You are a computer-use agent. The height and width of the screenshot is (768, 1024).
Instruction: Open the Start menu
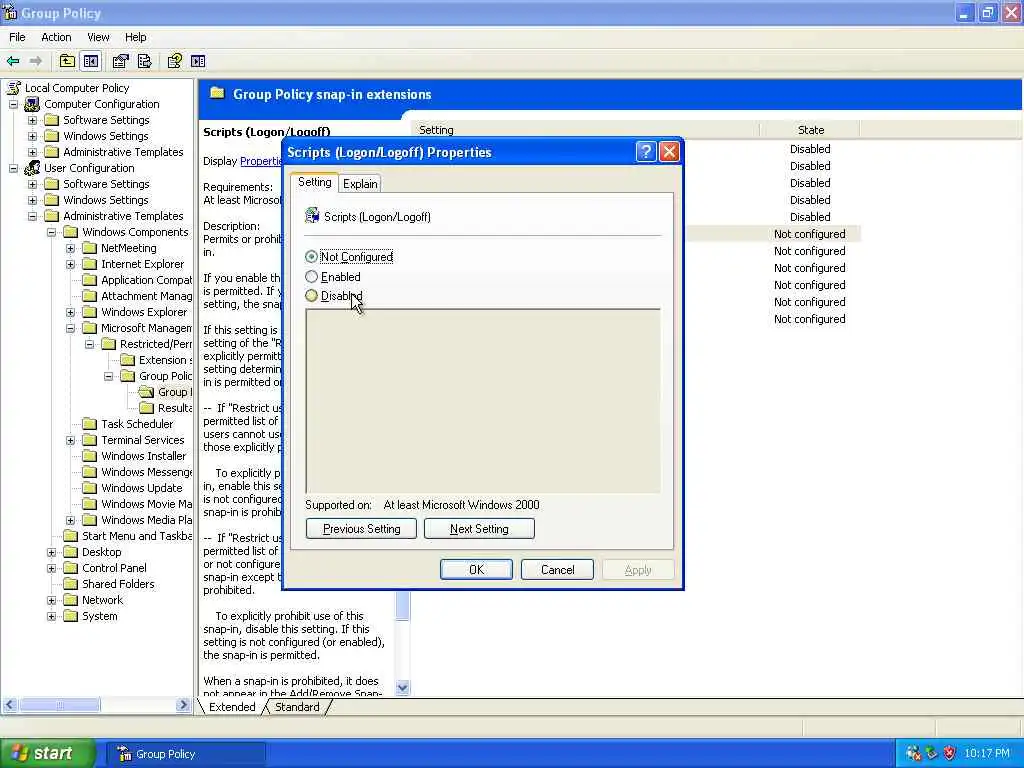[x=47, y=753]
